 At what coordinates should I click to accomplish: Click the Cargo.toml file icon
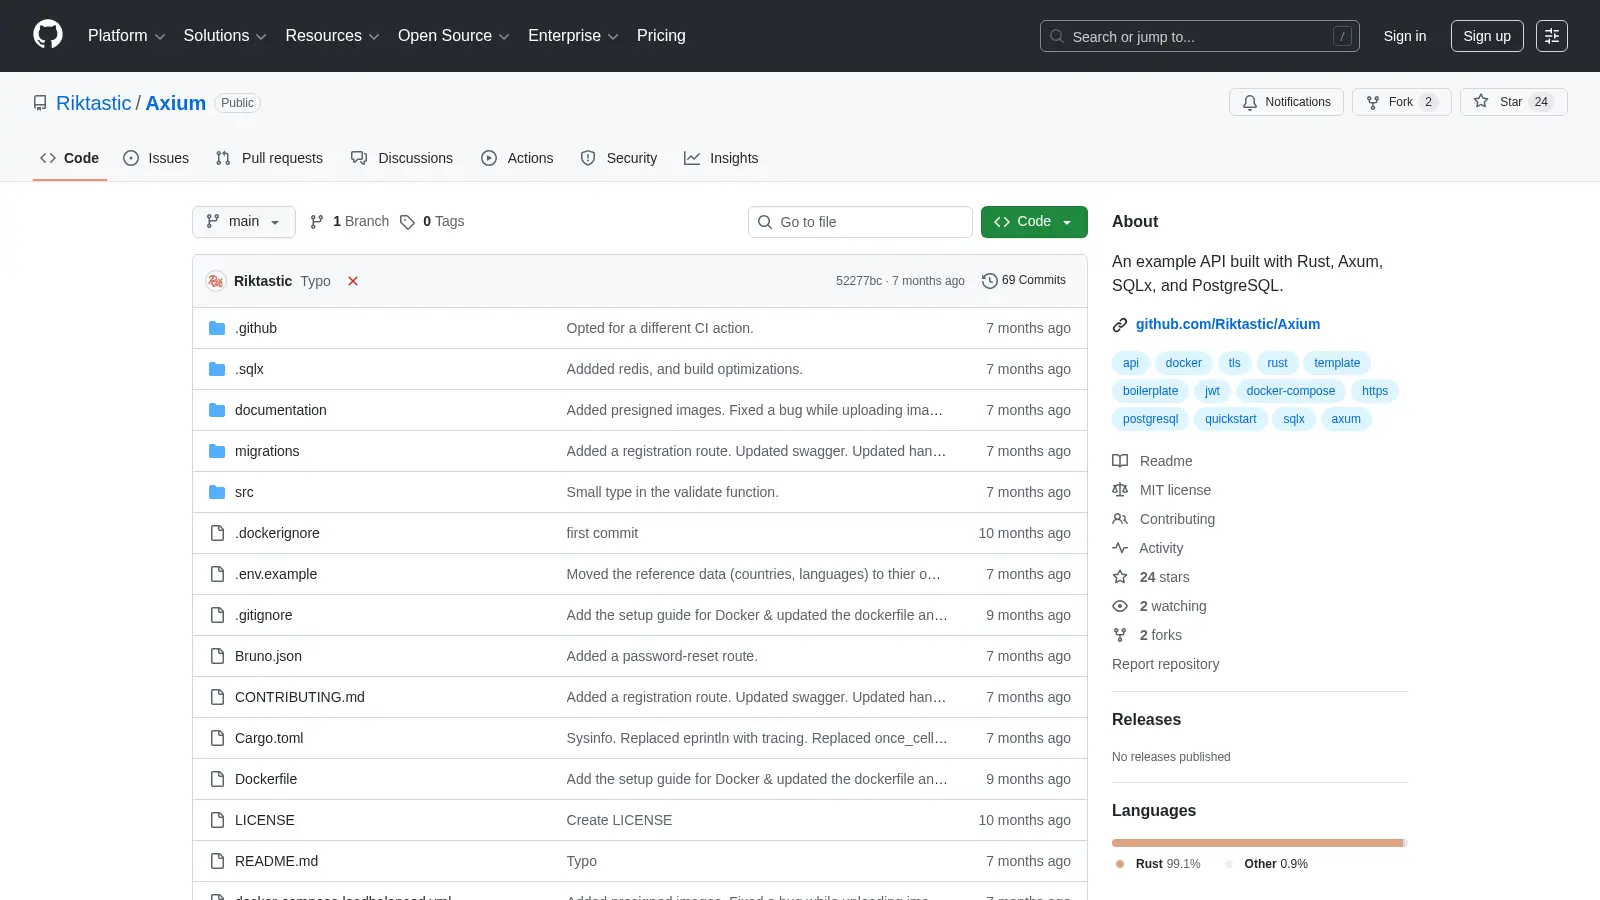point(217,738)
